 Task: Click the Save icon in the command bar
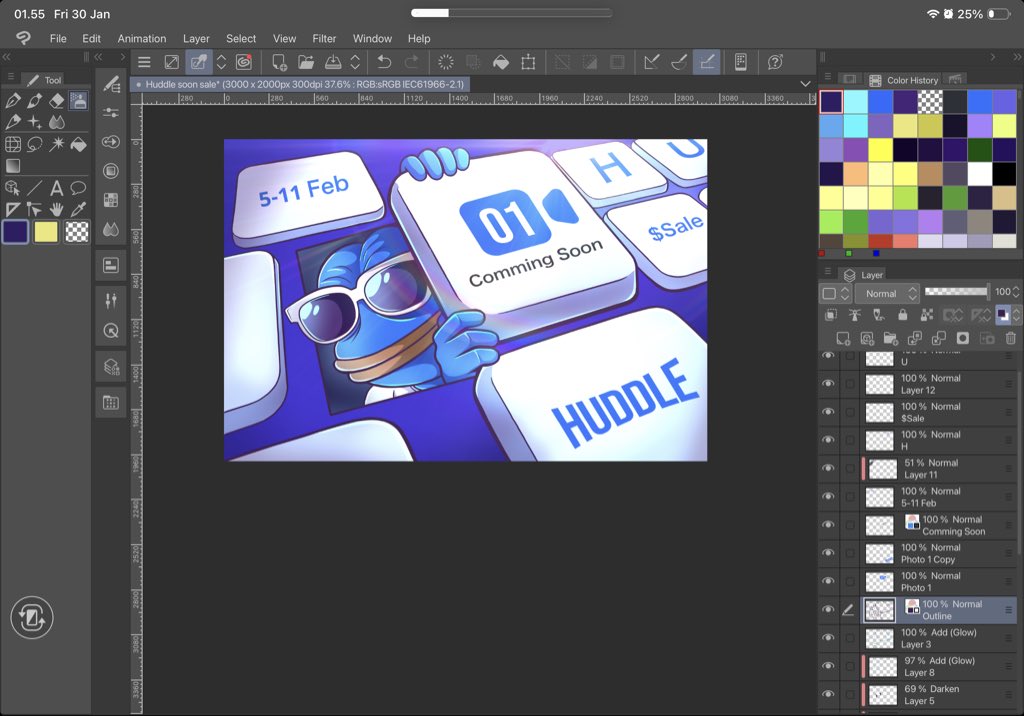pos(332,62)
